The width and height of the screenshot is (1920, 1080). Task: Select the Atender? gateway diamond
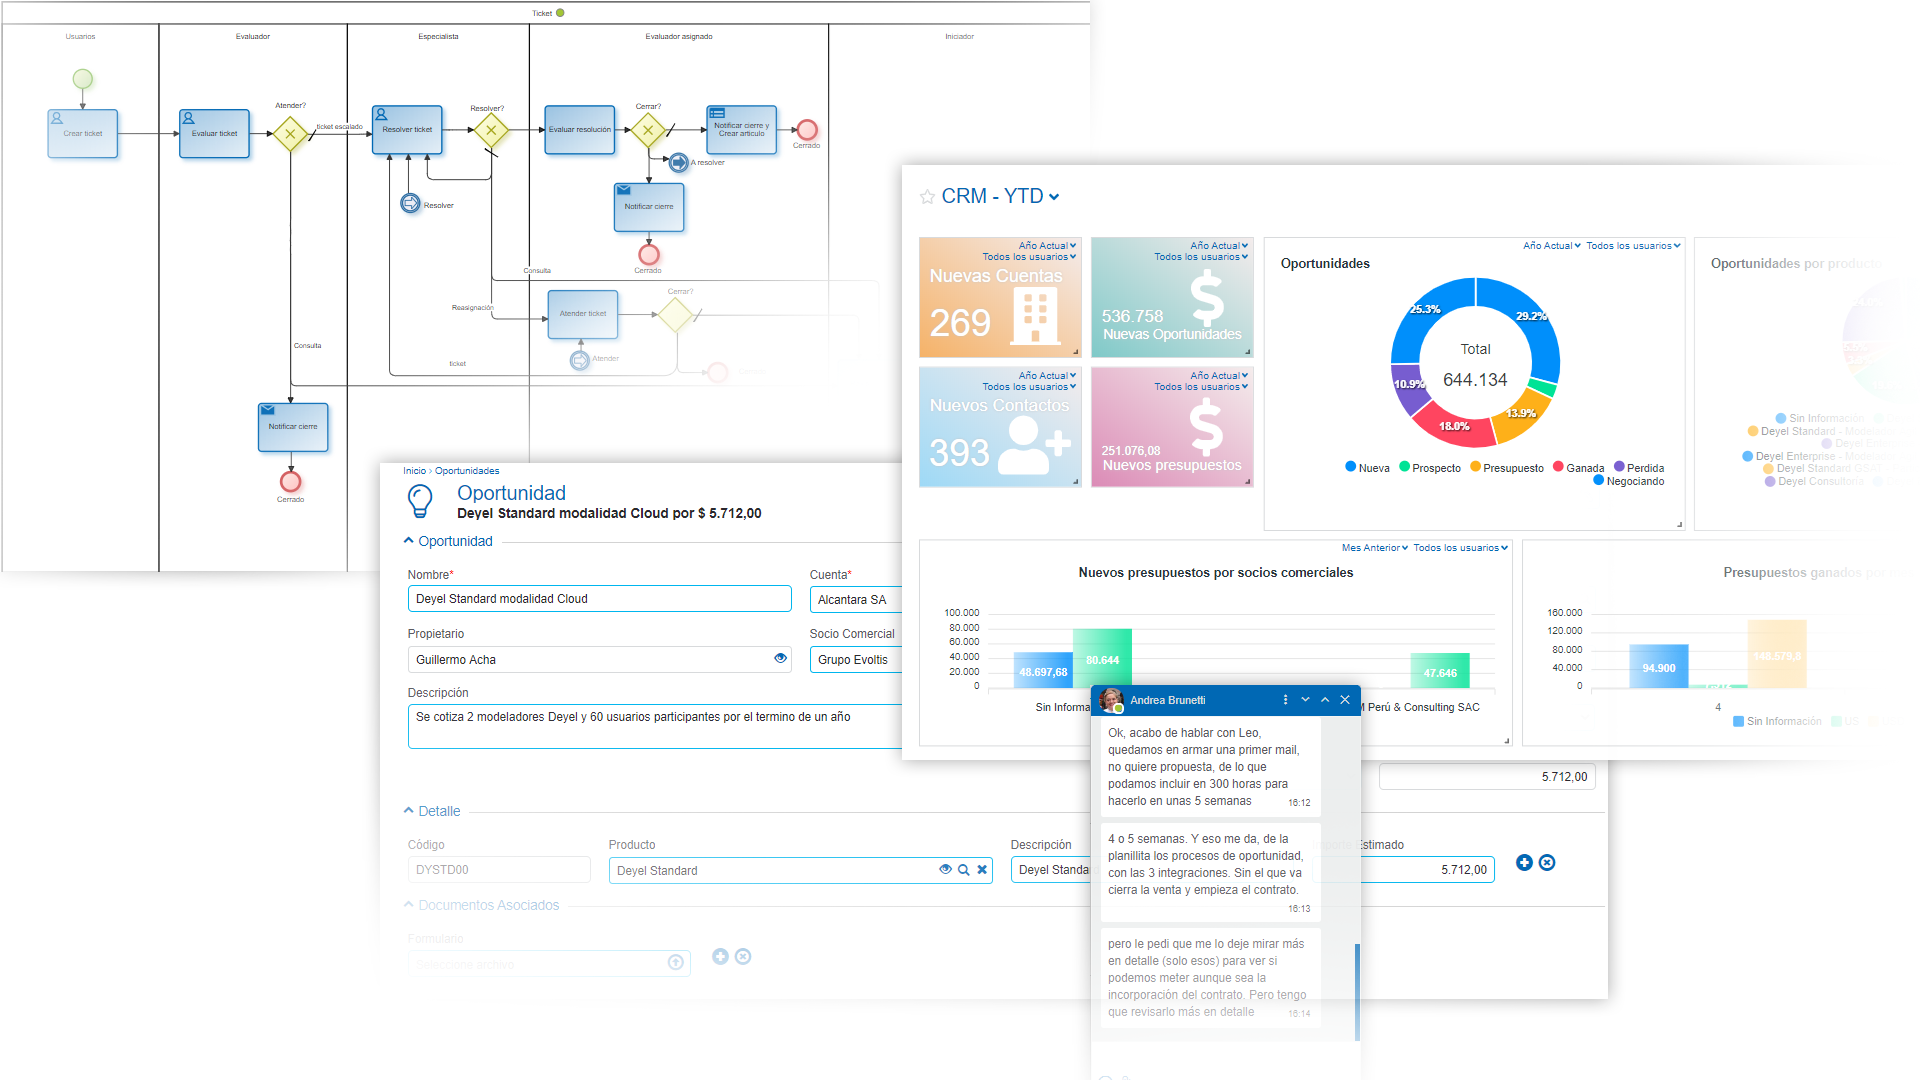click(290, 134)
